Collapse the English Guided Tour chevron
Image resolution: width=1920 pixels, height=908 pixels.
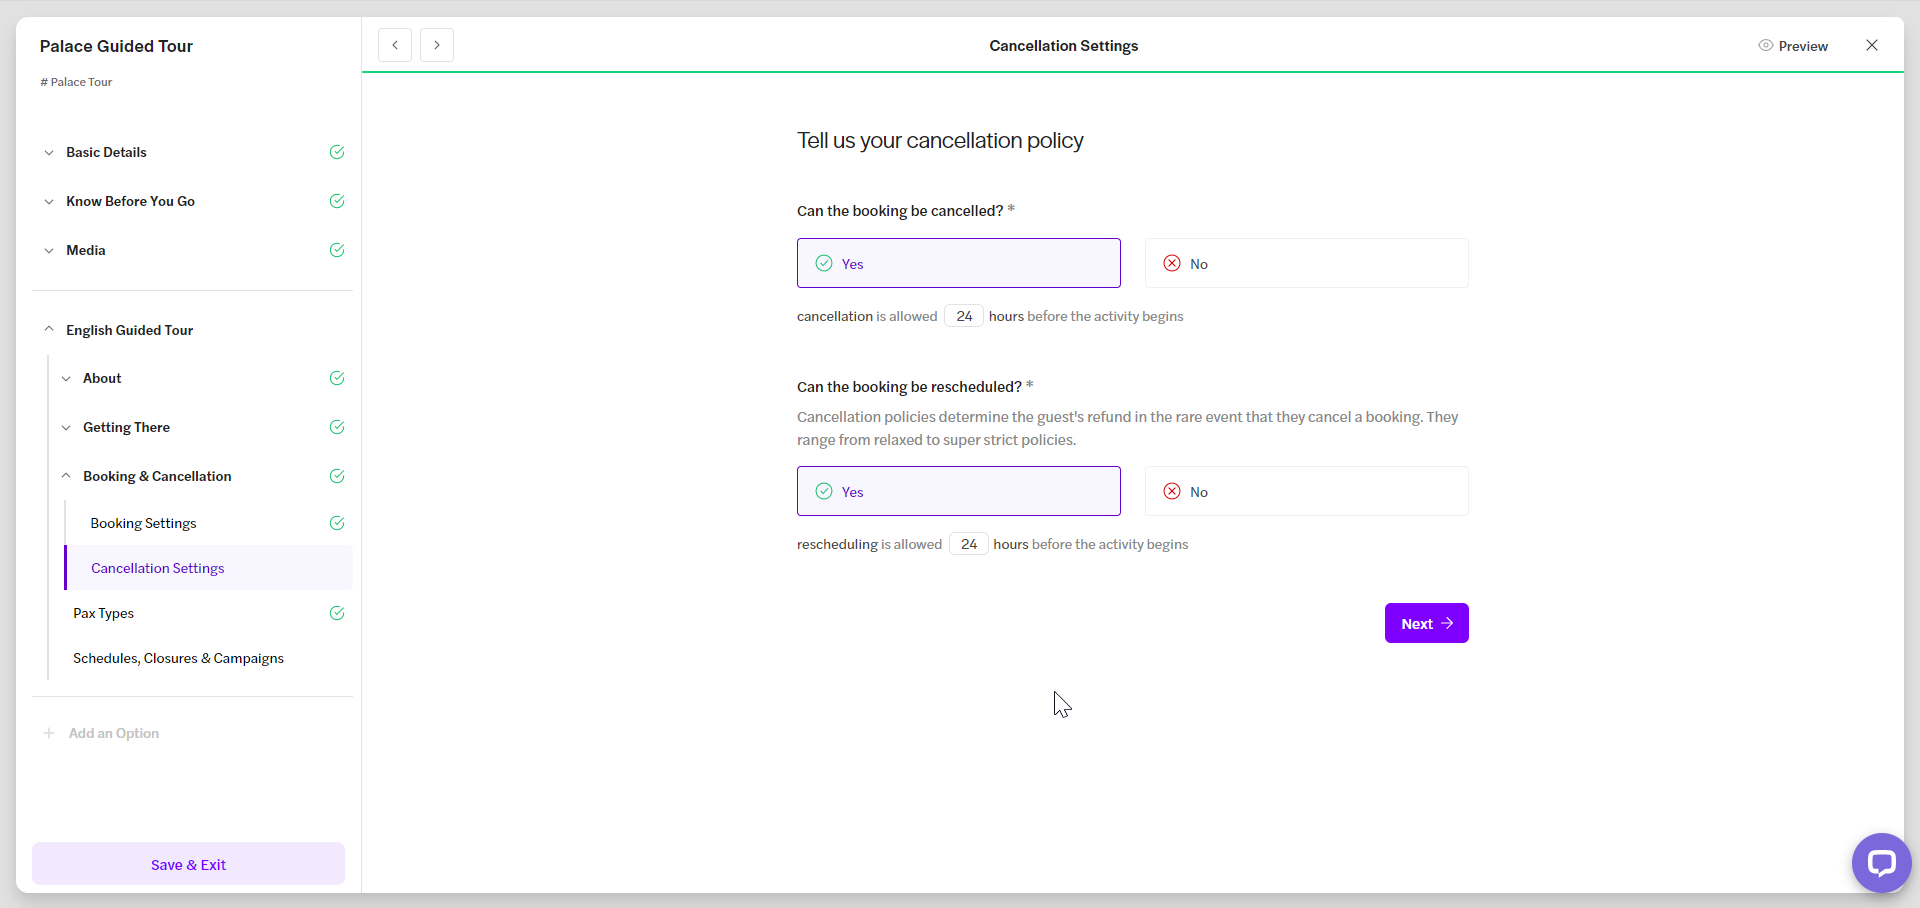pos(49,329)
